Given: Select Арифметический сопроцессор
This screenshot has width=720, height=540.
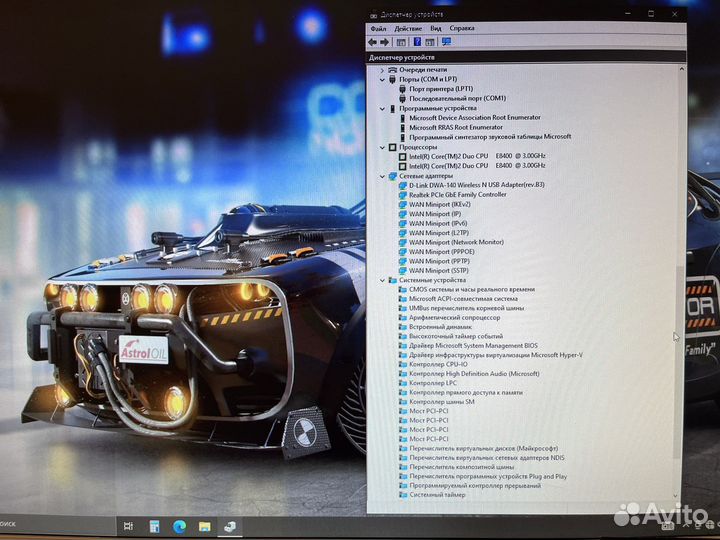Looking at the screenshot, I should [x=455, y=317].
